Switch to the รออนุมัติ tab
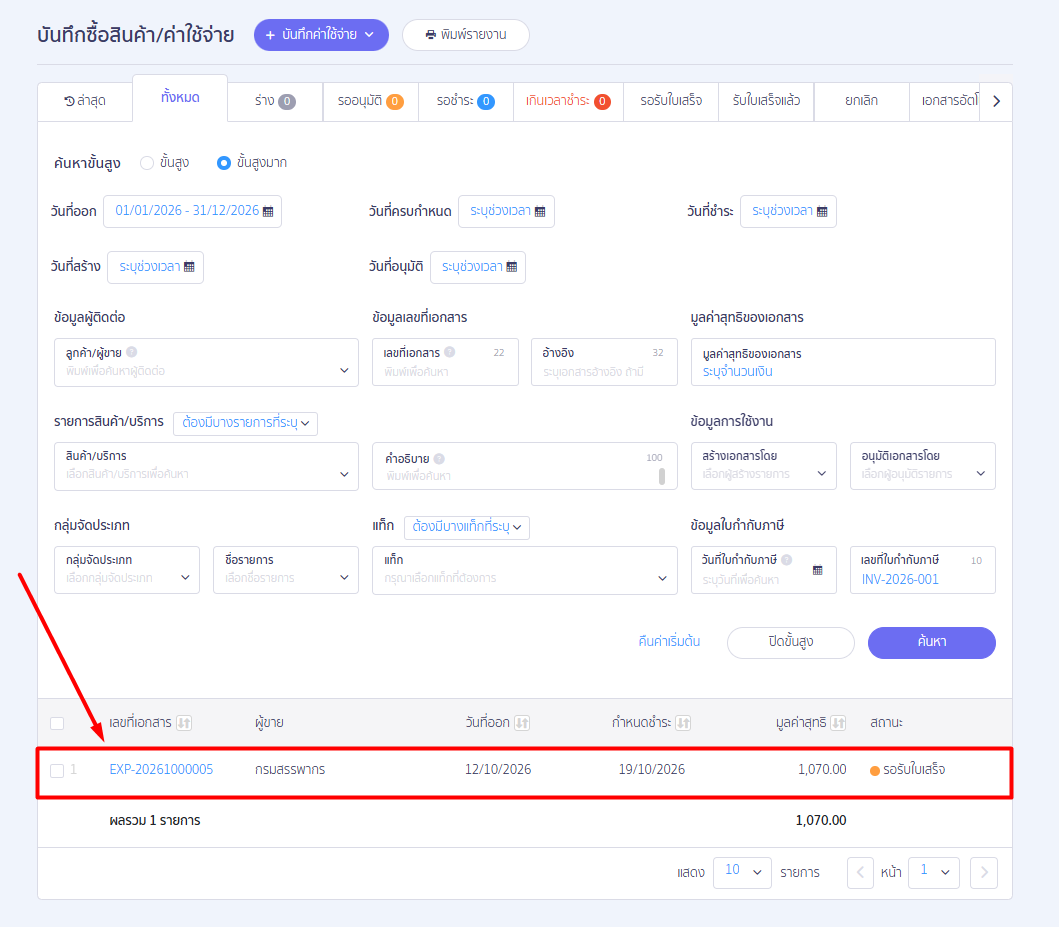 pos(371,101)
